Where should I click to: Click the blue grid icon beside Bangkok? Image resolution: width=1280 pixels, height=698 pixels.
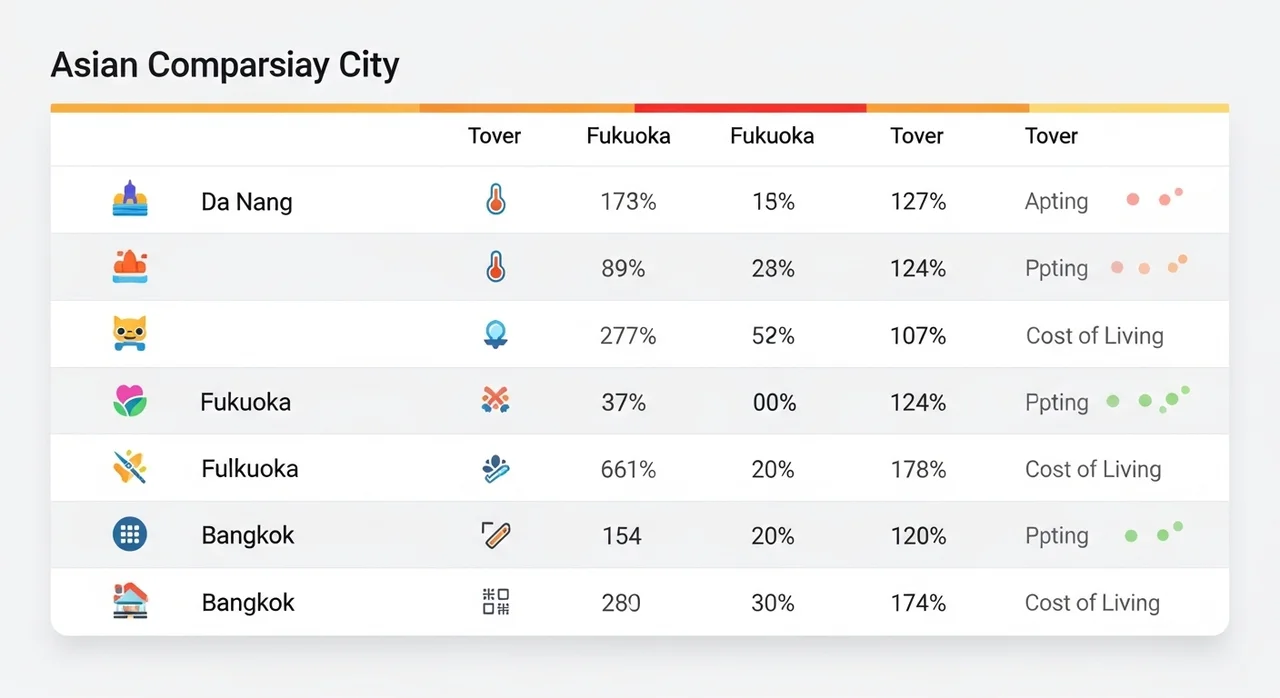point(130,535)
